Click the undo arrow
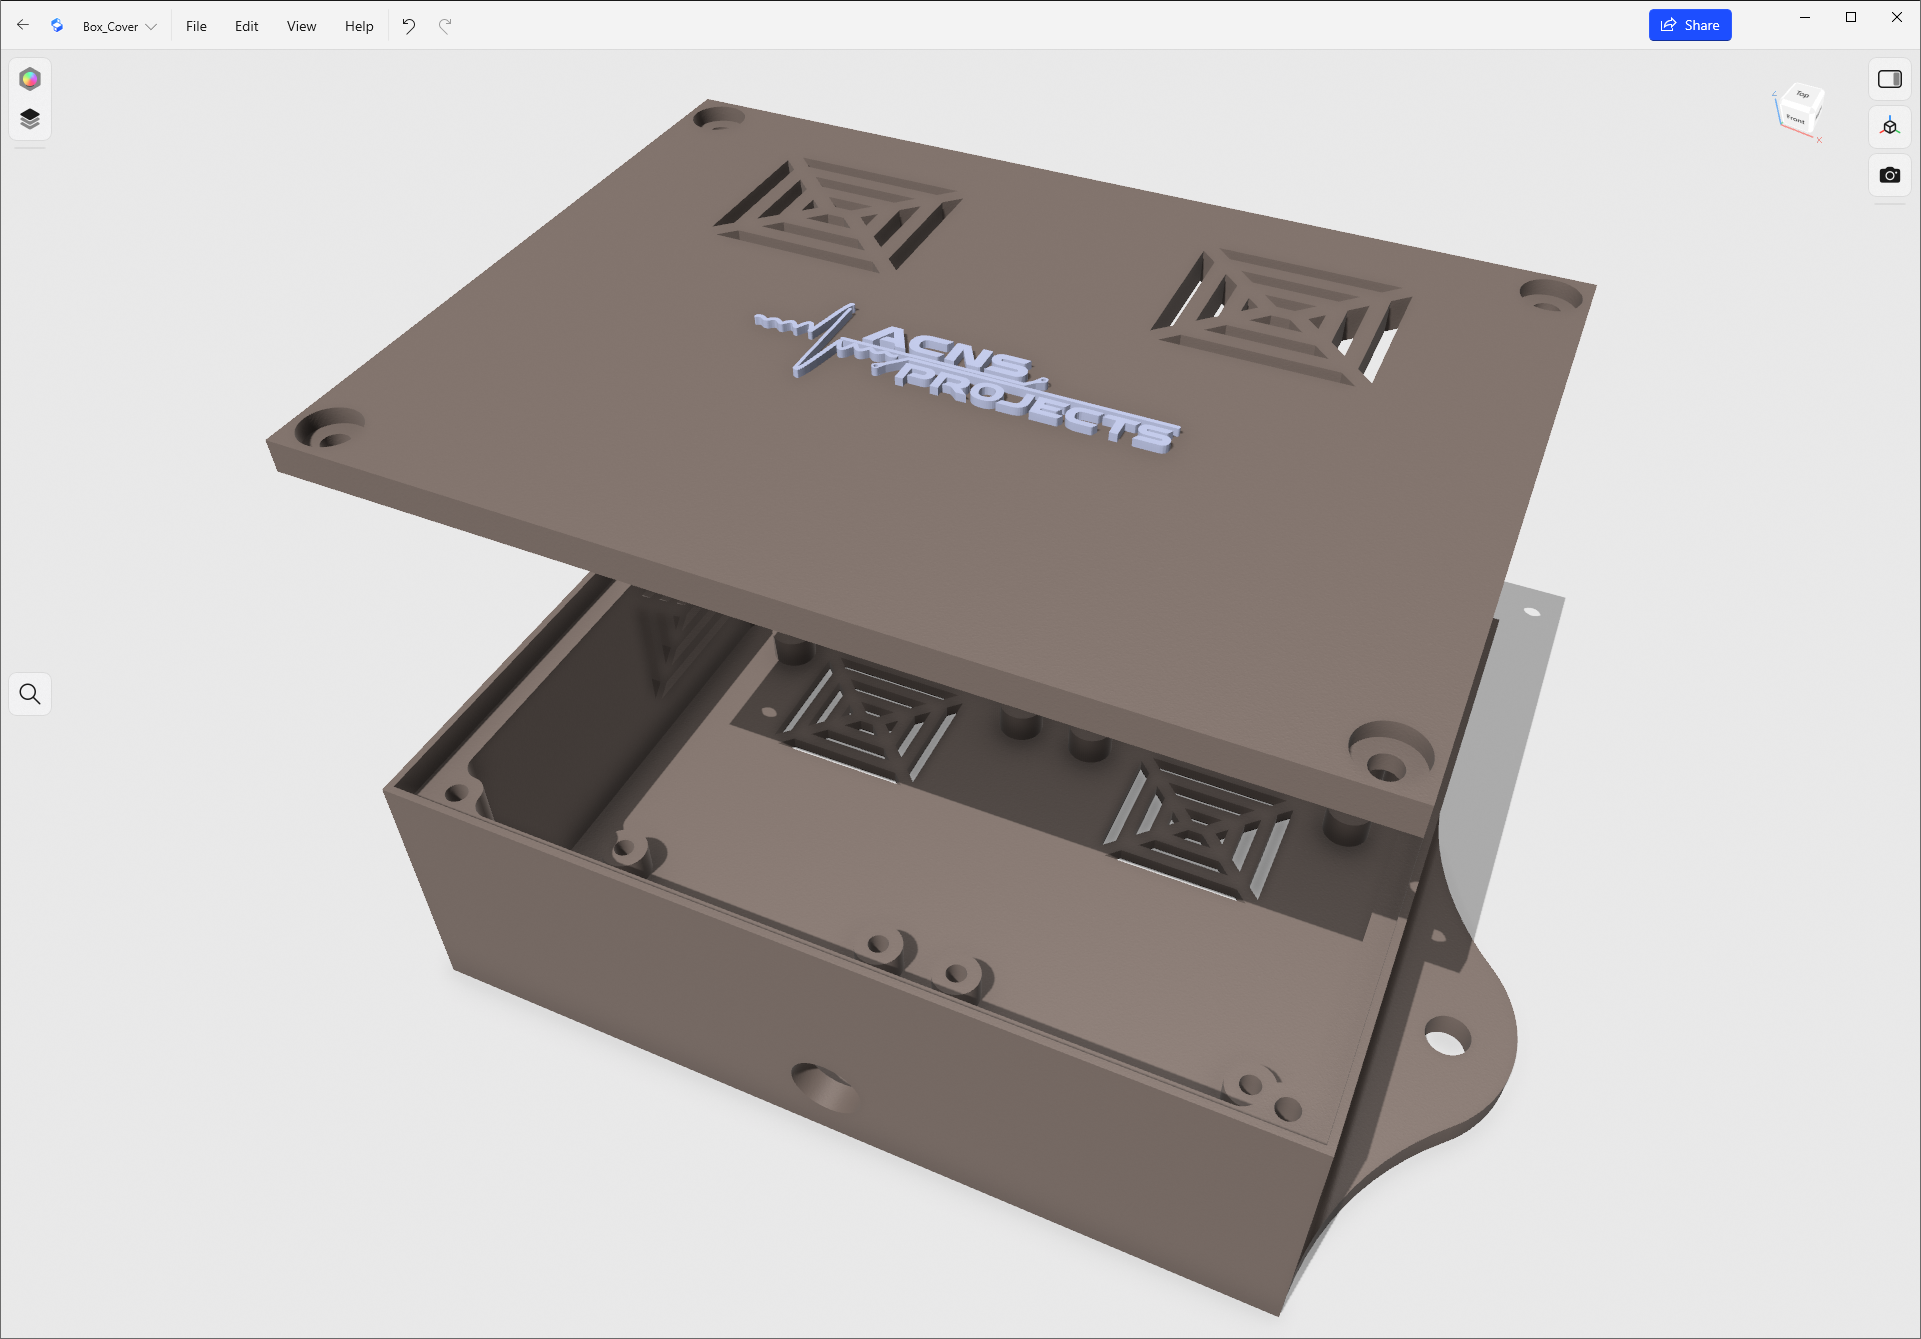The height and width of the screenshot is (1339, 1921). point(409,26)
